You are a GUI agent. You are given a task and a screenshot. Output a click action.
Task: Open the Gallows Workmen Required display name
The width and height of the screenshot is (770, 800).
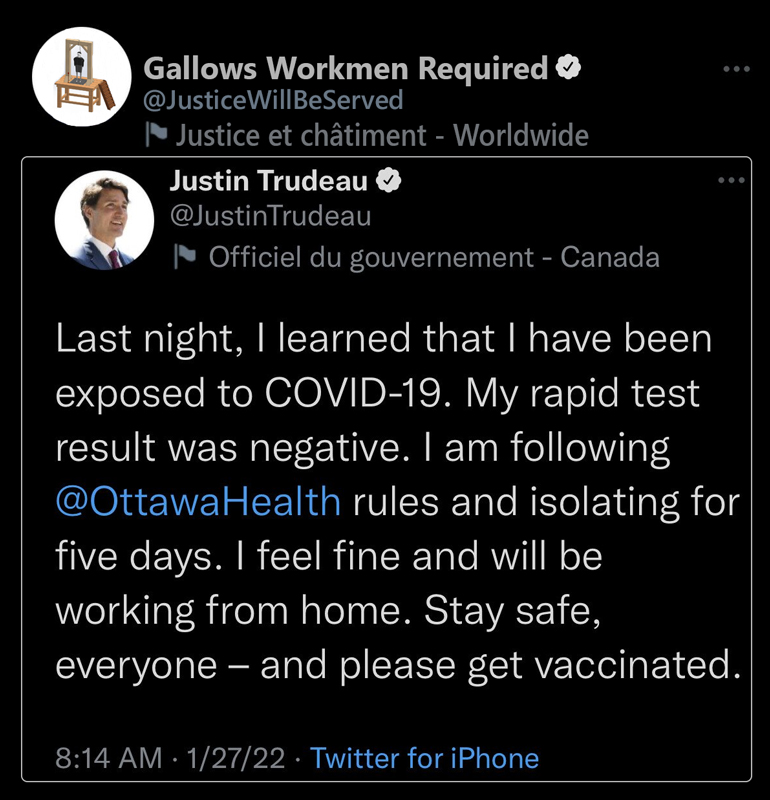pos(345,69)
